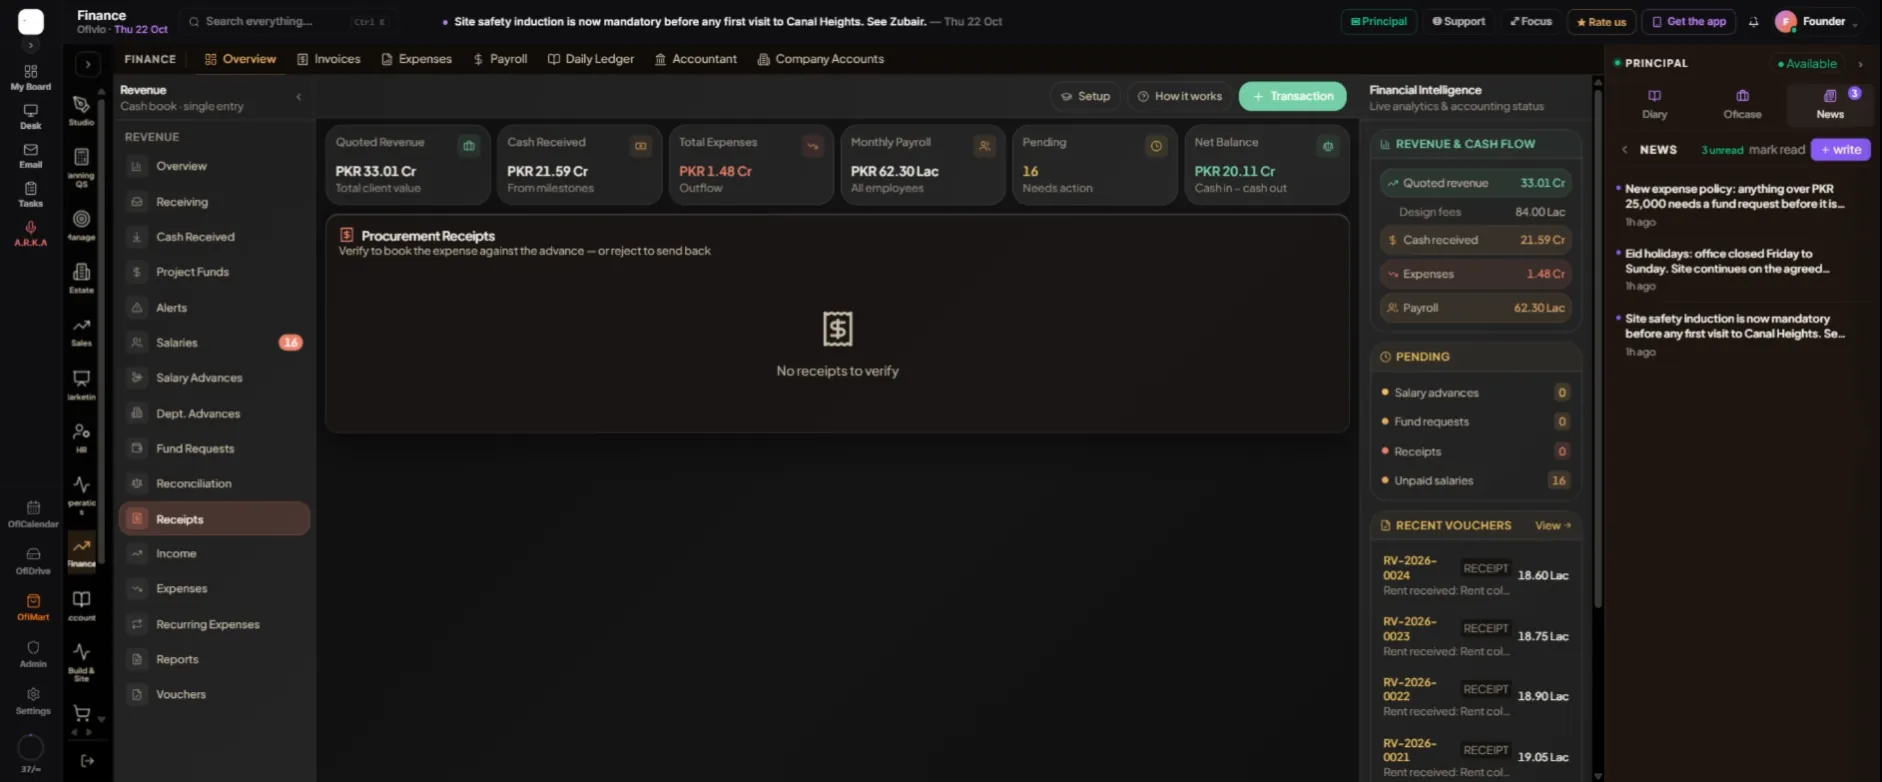This screenshot has height=782, width=1882.
Task: Click the How it works button
Action: click(1180, 96)
